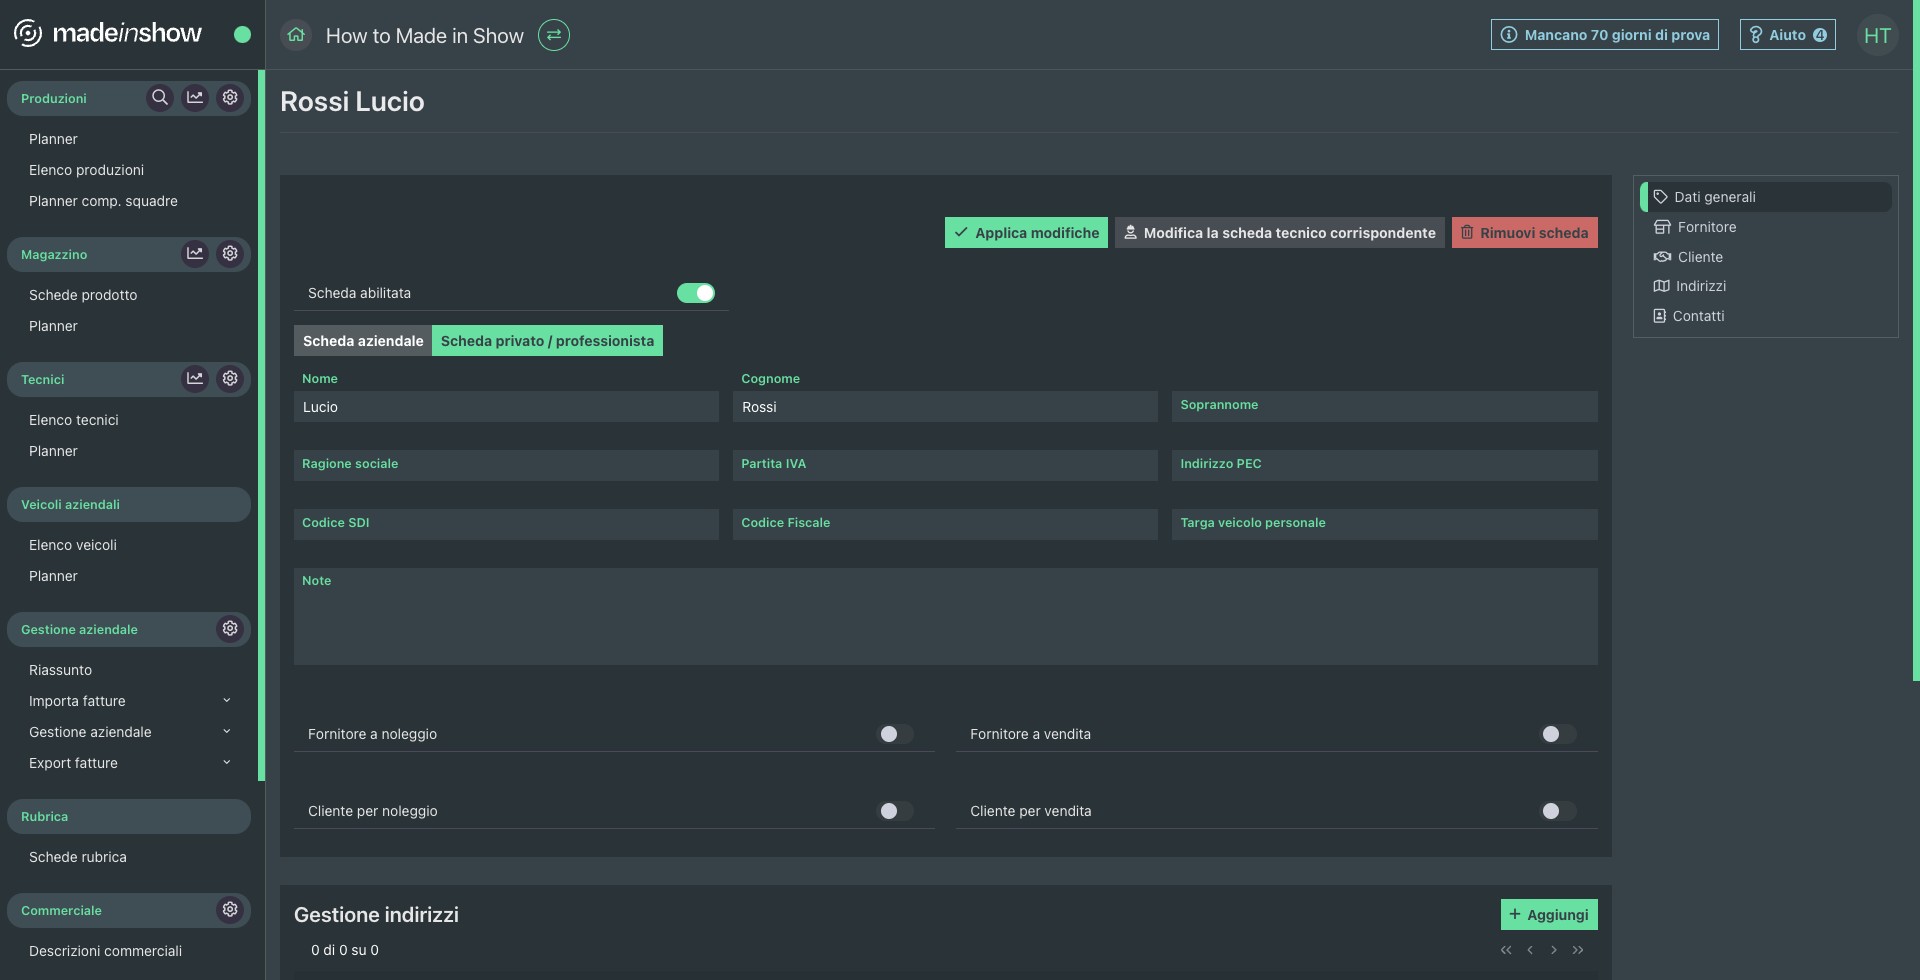Click the Produzioni statistics chart icon

pyautogui.click(x=195, y=98)
